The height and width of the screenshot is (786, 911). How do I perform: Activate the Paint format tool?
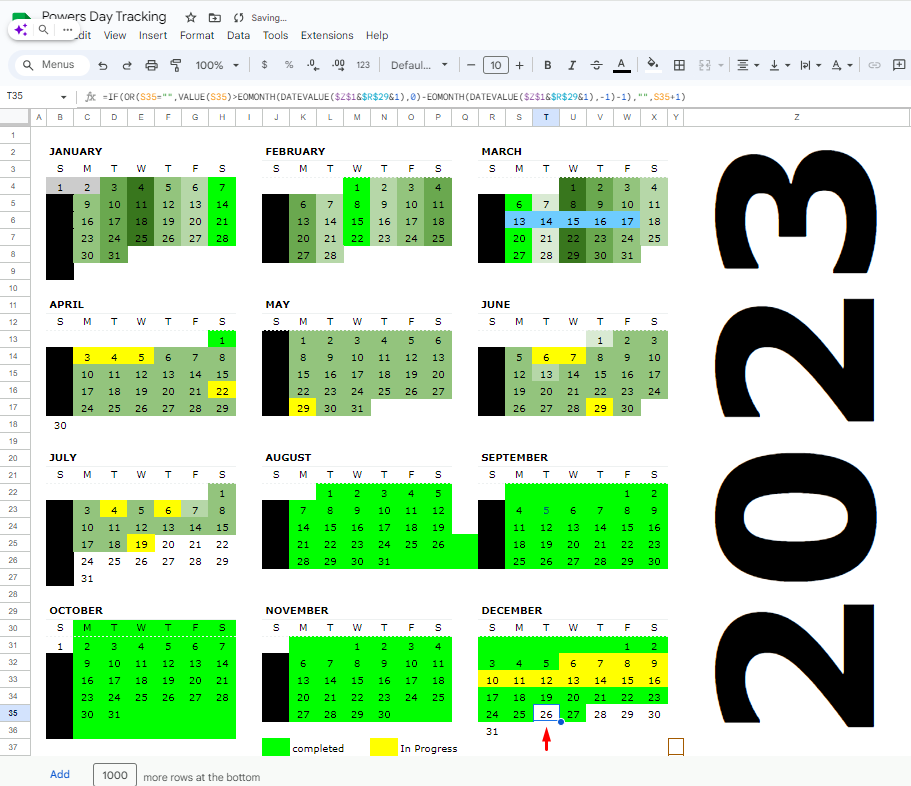click(x=176, y=65)
